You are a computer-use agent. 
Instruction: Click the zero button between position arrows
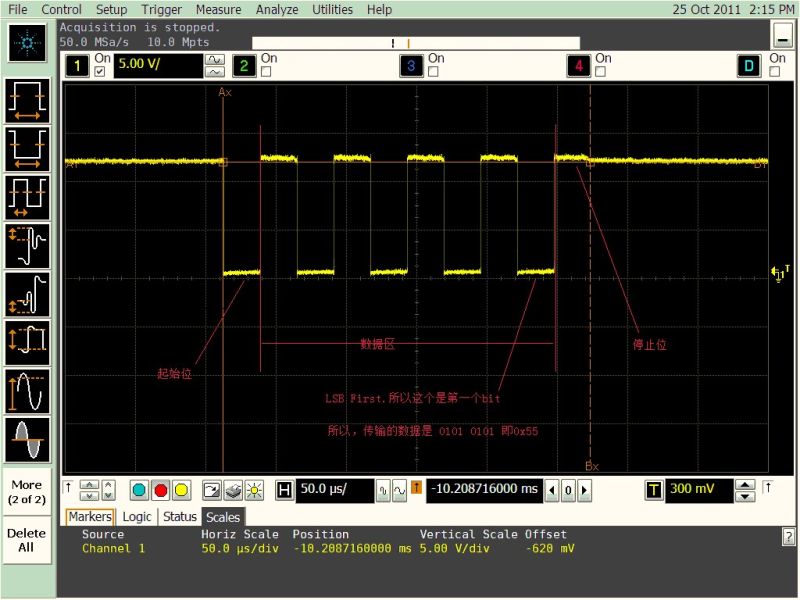[567, 490]
